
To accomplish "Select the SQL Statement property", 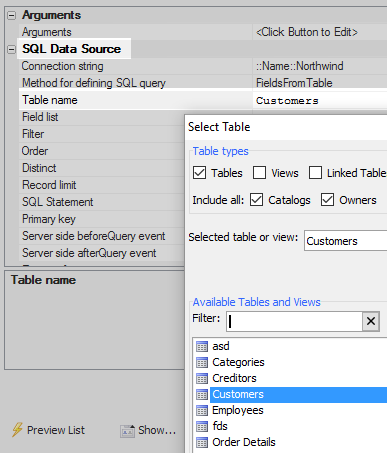I will point(58,202).
